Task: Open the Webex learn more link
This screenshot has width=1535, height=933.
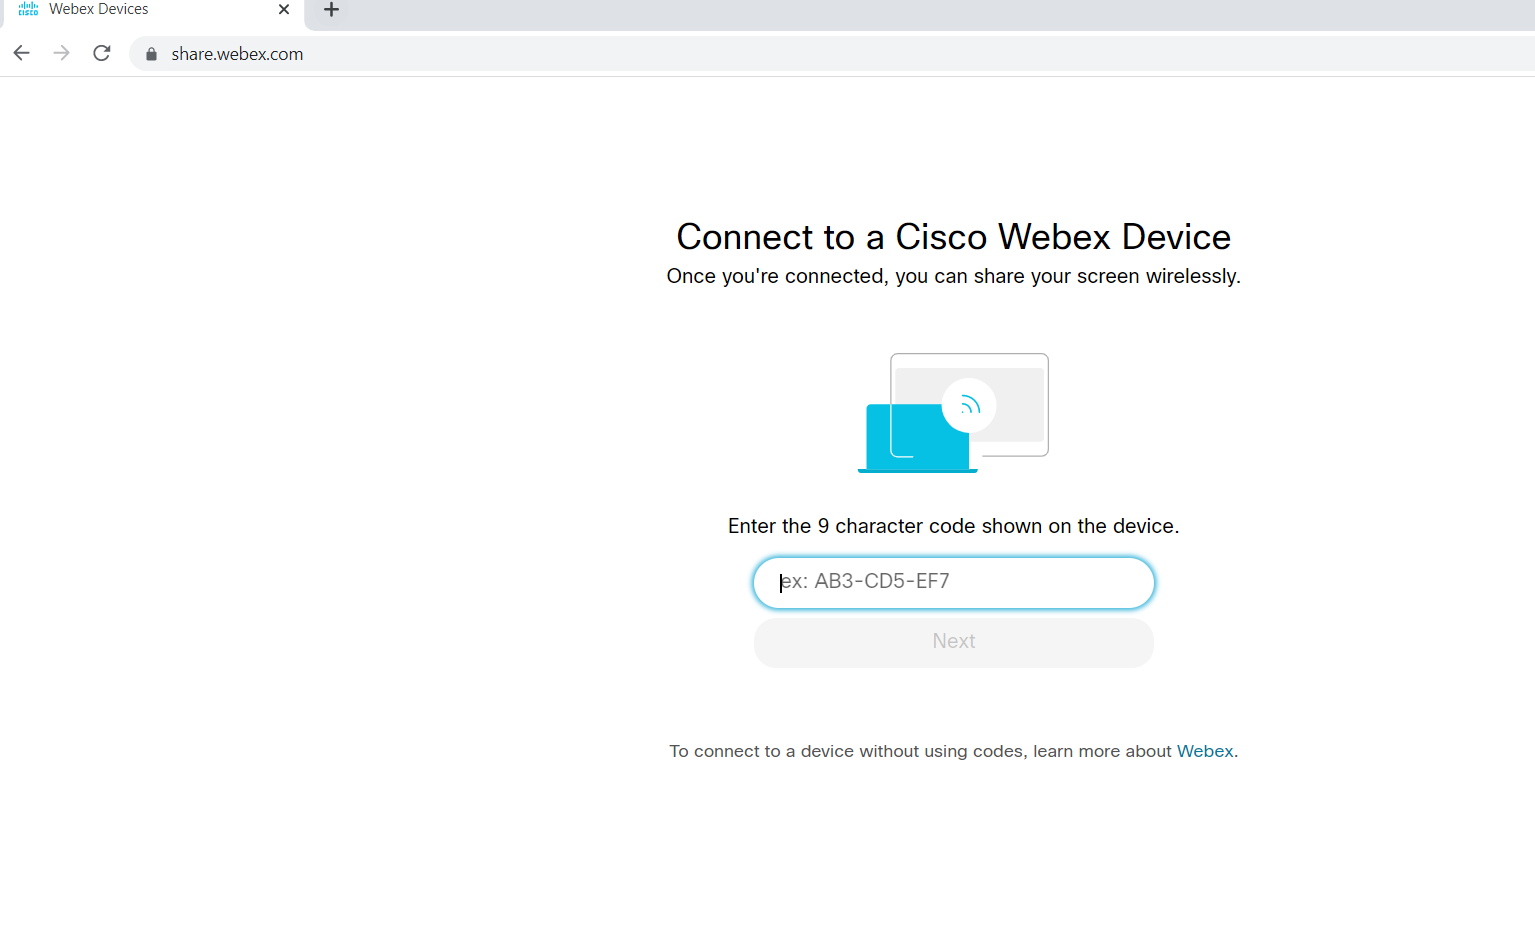Action: 1204,751
